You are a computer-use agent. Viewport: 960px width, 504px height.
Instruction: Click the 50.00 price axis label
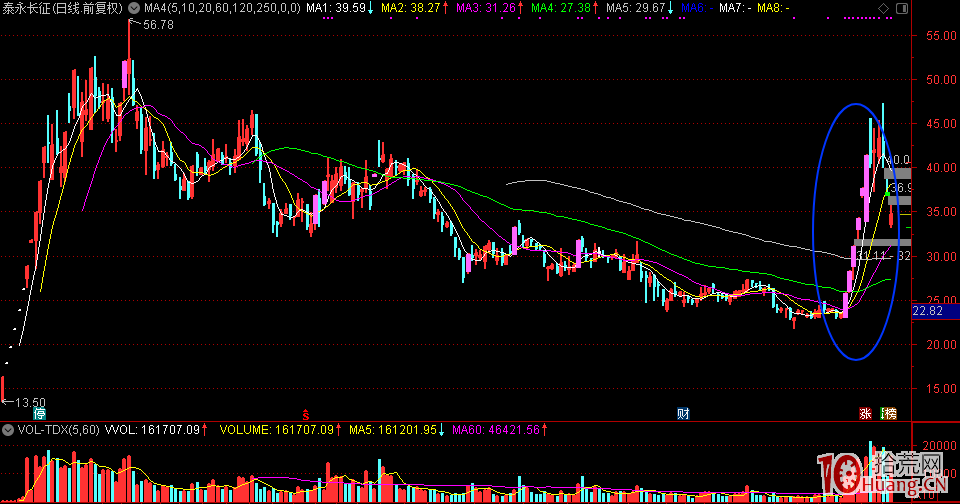(941, 80)
